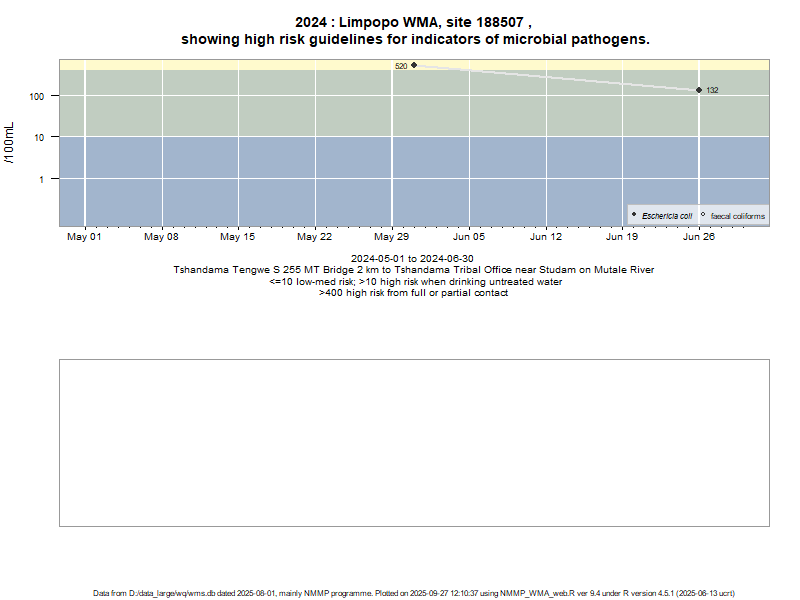This screenshot has height=600, width=800.
Task: Click the blue data source footer text
Action: coord(414,593)
